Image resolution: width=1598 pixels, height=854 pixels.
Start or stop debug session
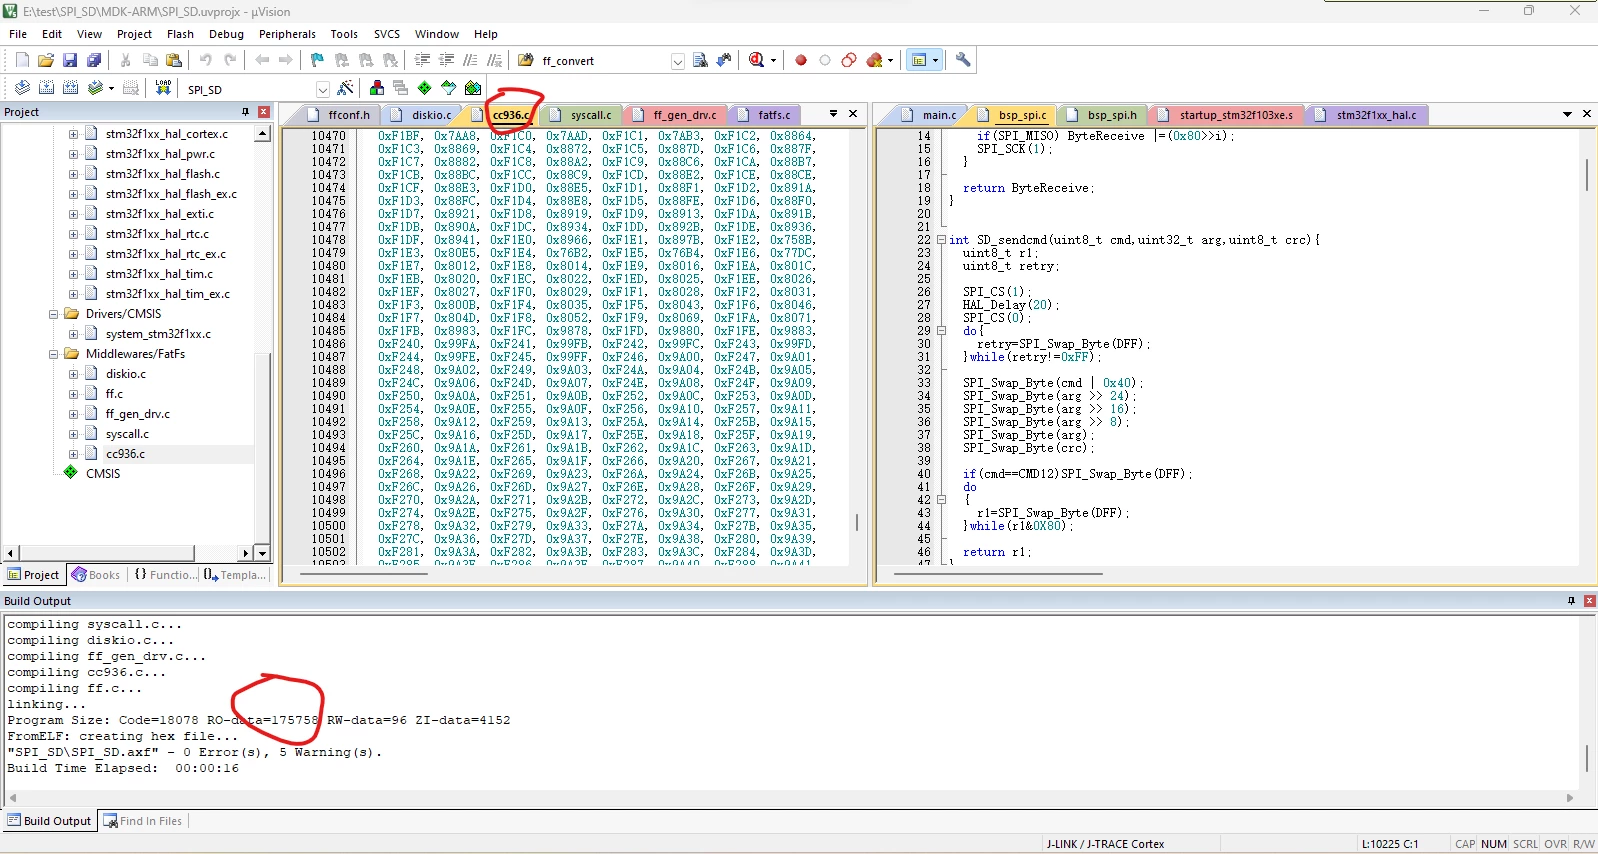[756, 60]
